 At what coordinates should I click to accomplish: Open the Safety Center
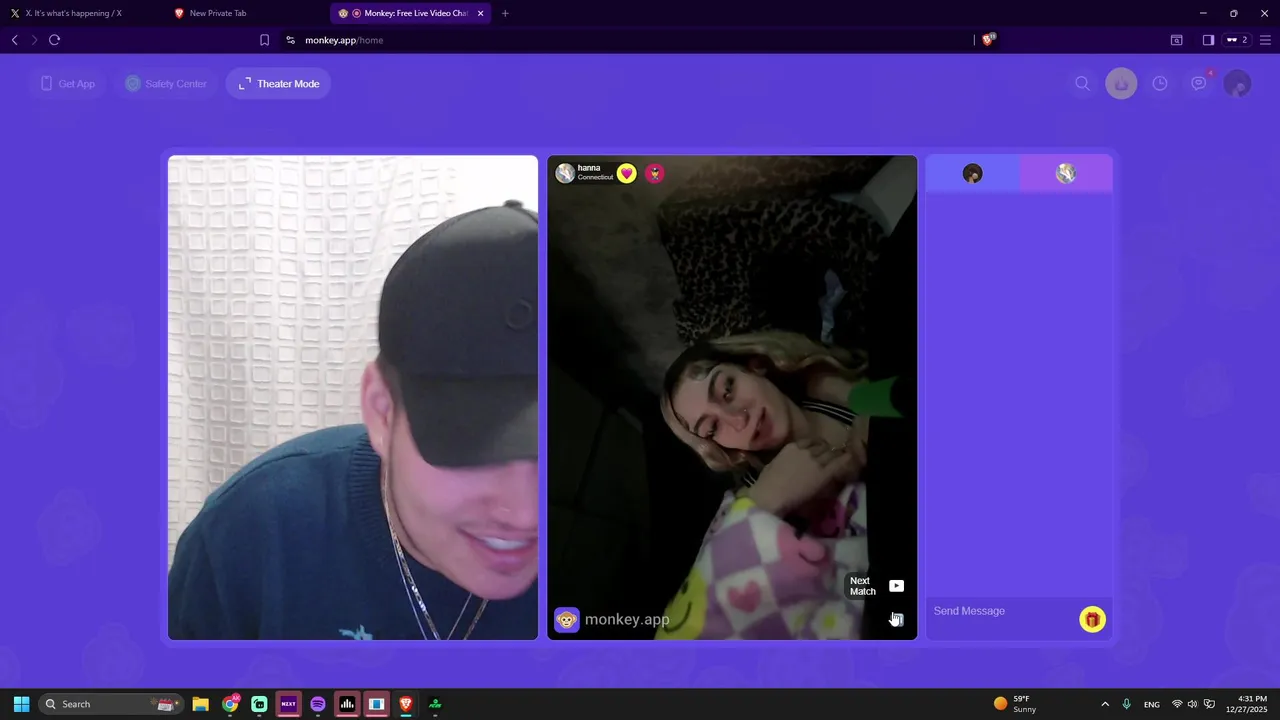point(166,84)
